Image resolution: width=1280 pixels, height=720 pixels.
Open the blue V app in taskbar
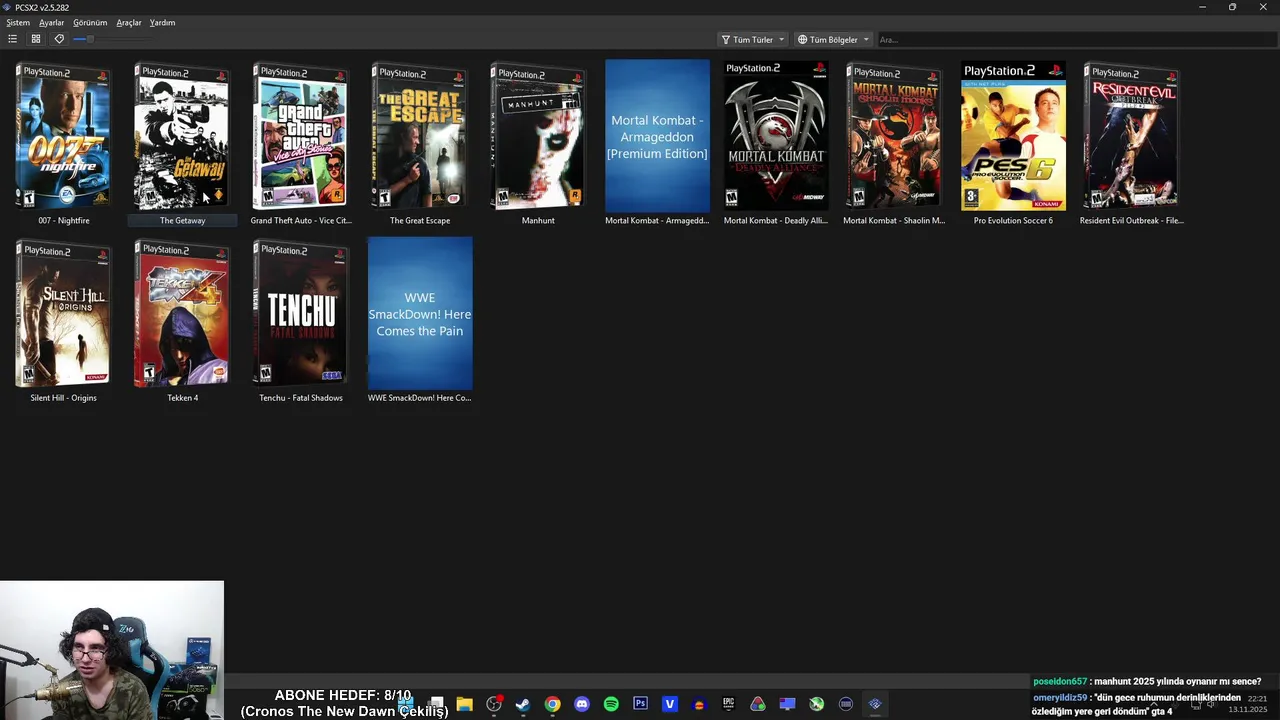[x=670, y=704]
